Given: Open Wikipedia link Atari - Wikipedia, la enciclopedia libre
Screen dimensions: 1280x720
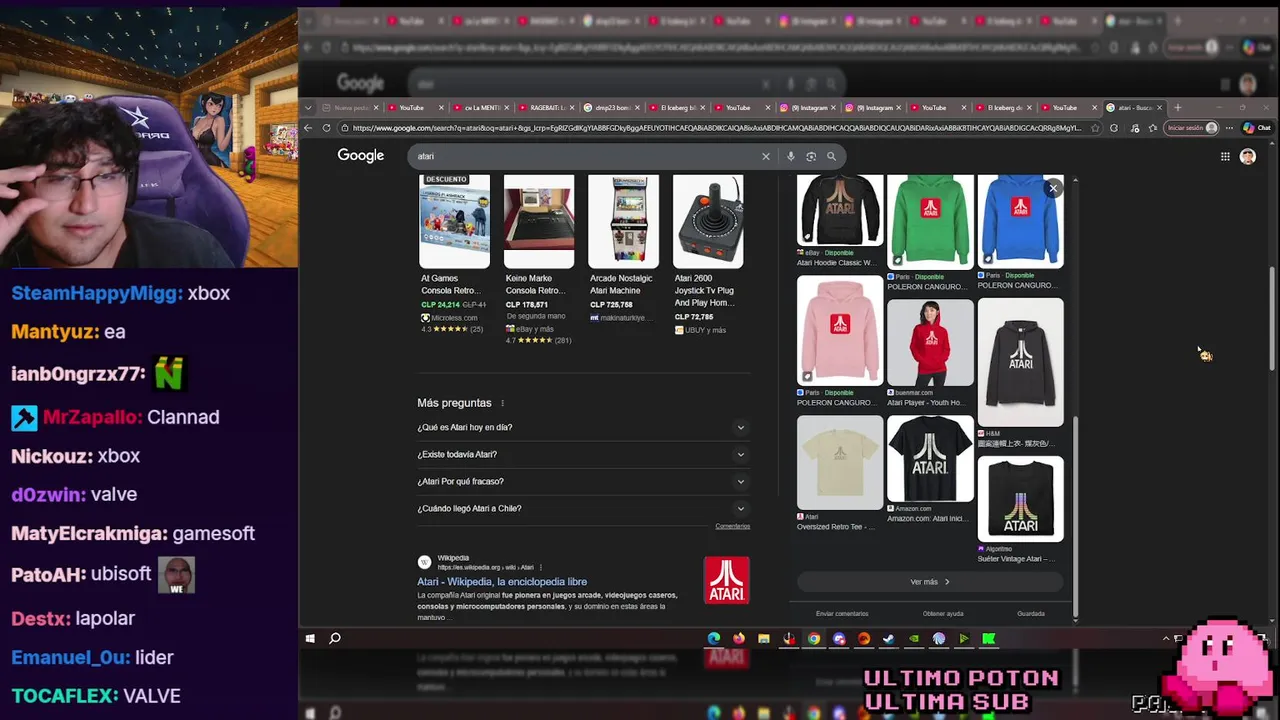Looking at the screenshot, I should (x=502, y=581).
